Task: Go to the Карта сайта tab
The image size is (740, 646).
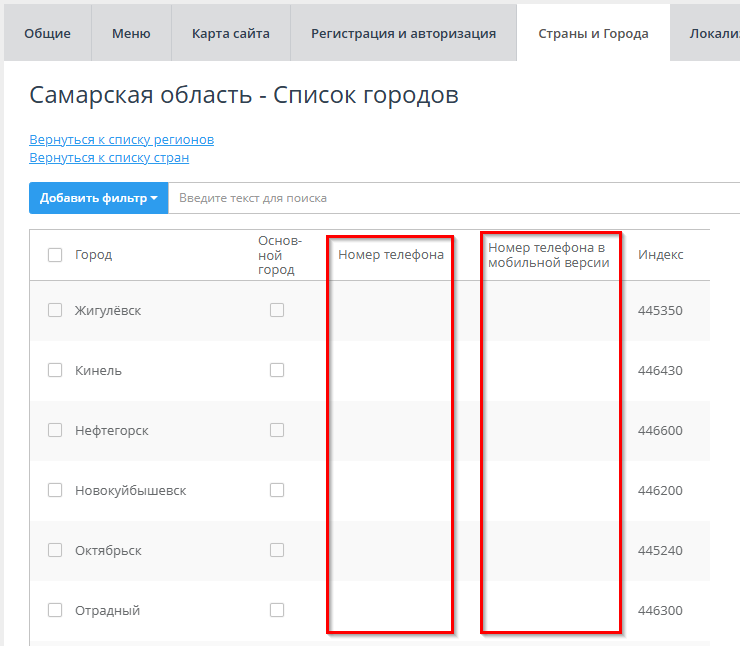Action: 231,33
